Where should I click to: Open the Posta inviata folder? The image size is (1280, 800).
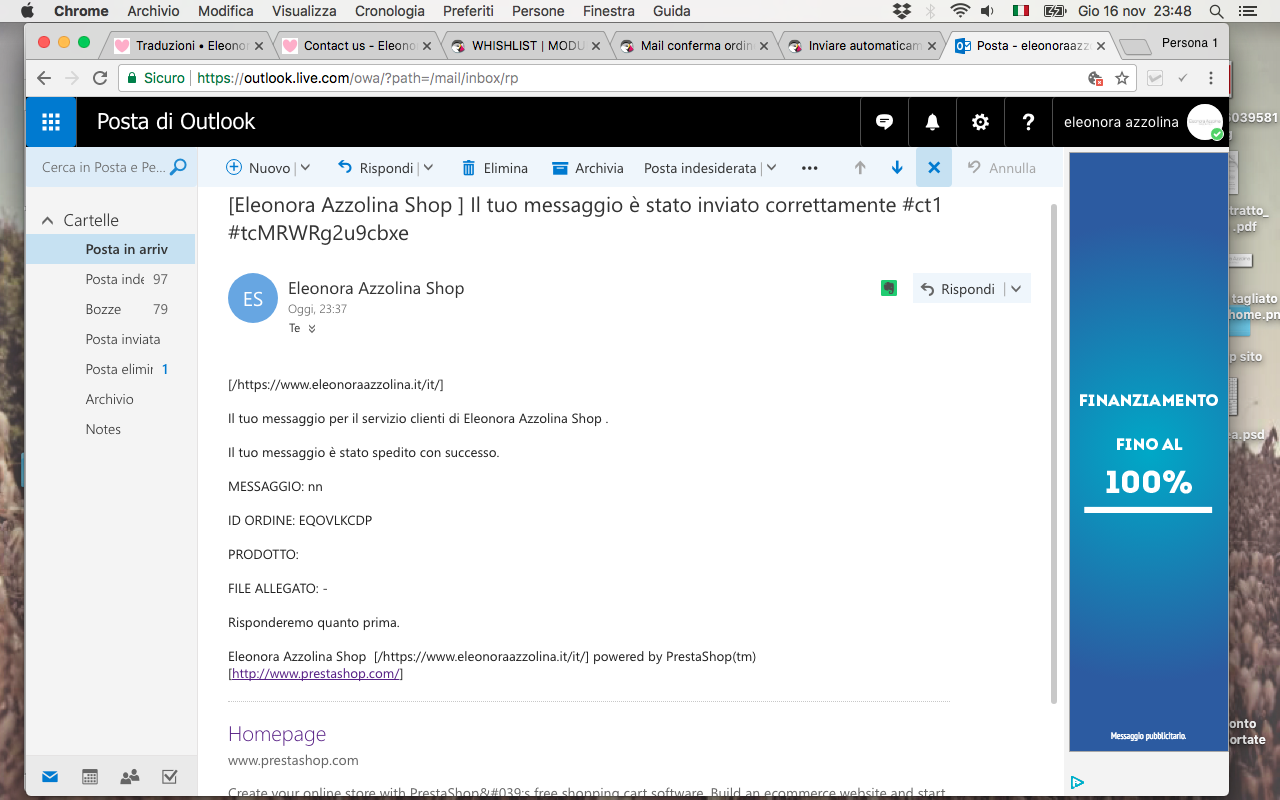pyautogui.click(x=110, y=339)
